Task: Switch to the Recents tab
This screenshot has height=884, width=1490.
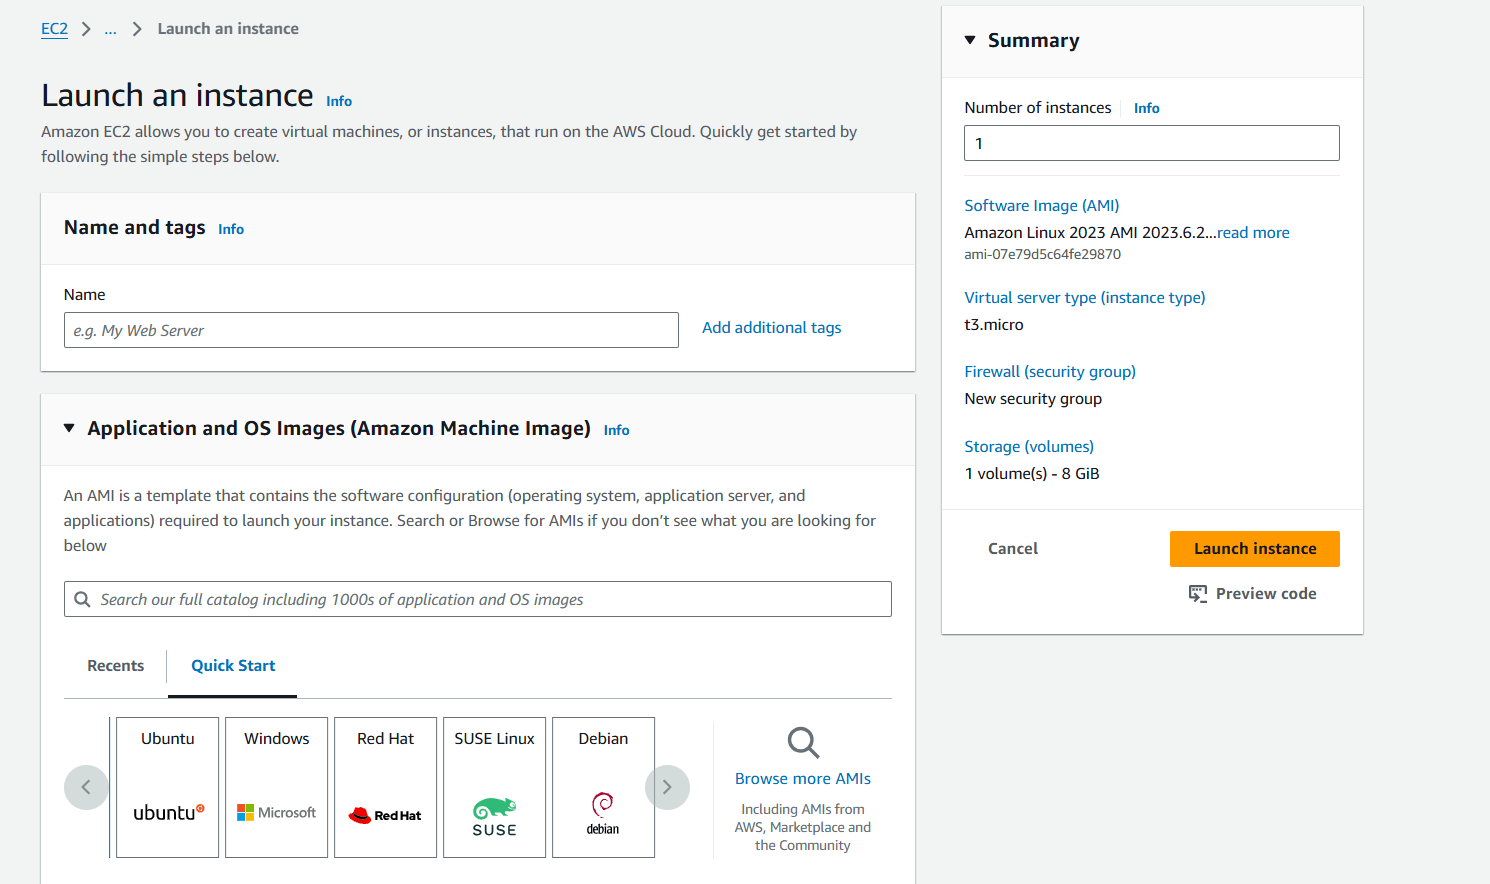Action: [x=115, y=666]
